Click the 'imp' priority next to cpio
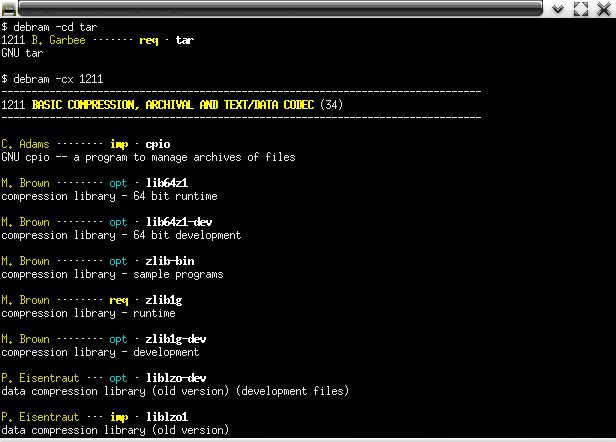Image resolution: width=616 pixels, height=442 pixels. pyautogui.click(x=119, y=145)
